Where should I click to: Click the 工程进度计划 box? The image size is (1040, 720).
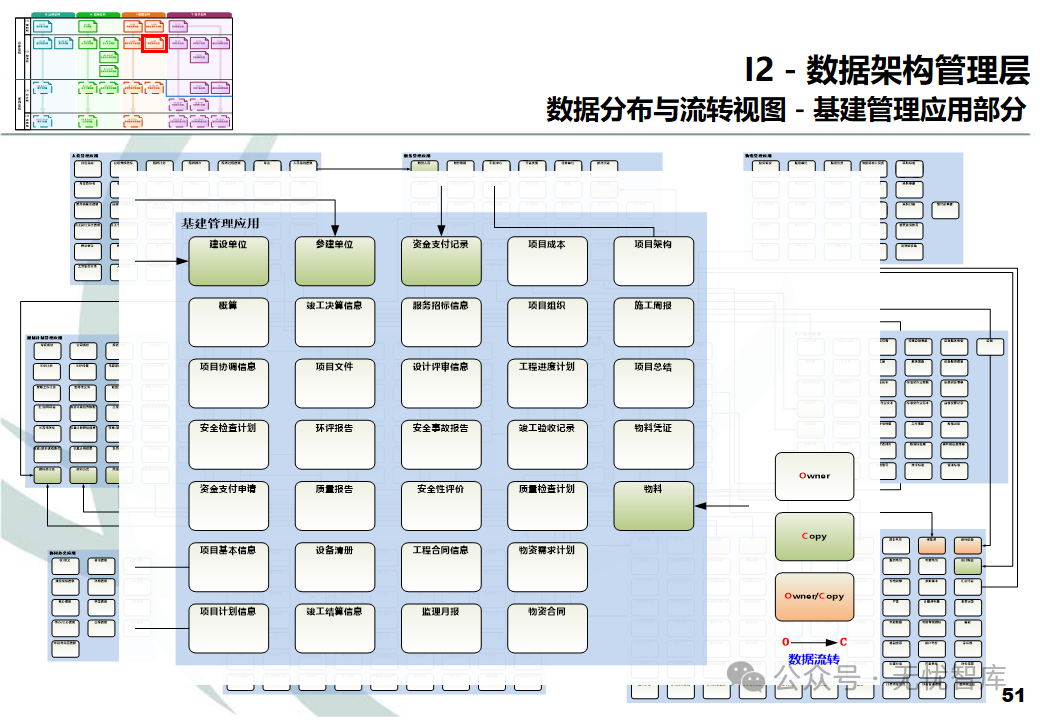(x=547, y=383)
